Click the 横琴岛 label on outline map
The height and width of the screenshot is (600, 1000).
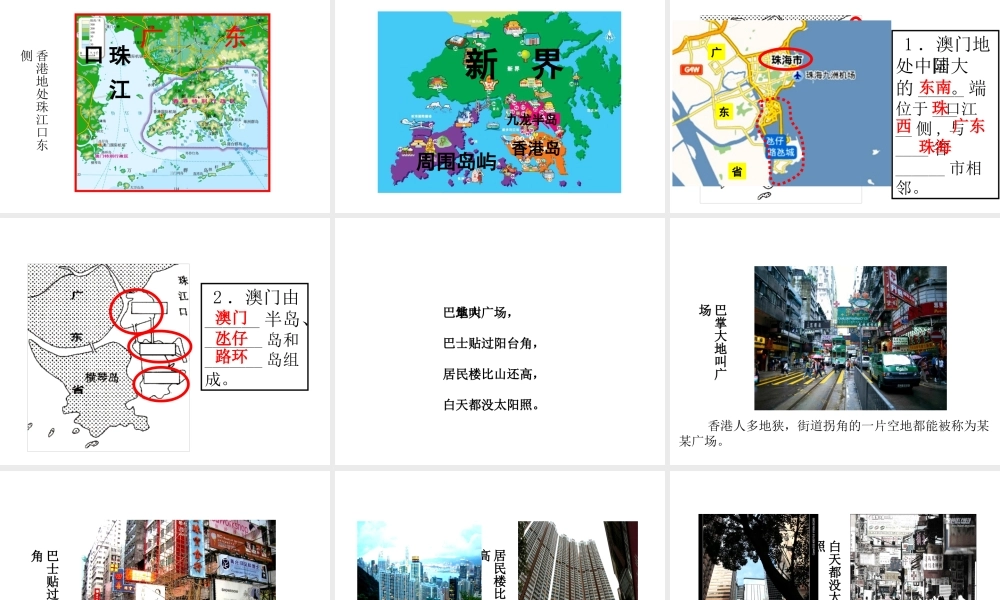[x=102, y=377]
